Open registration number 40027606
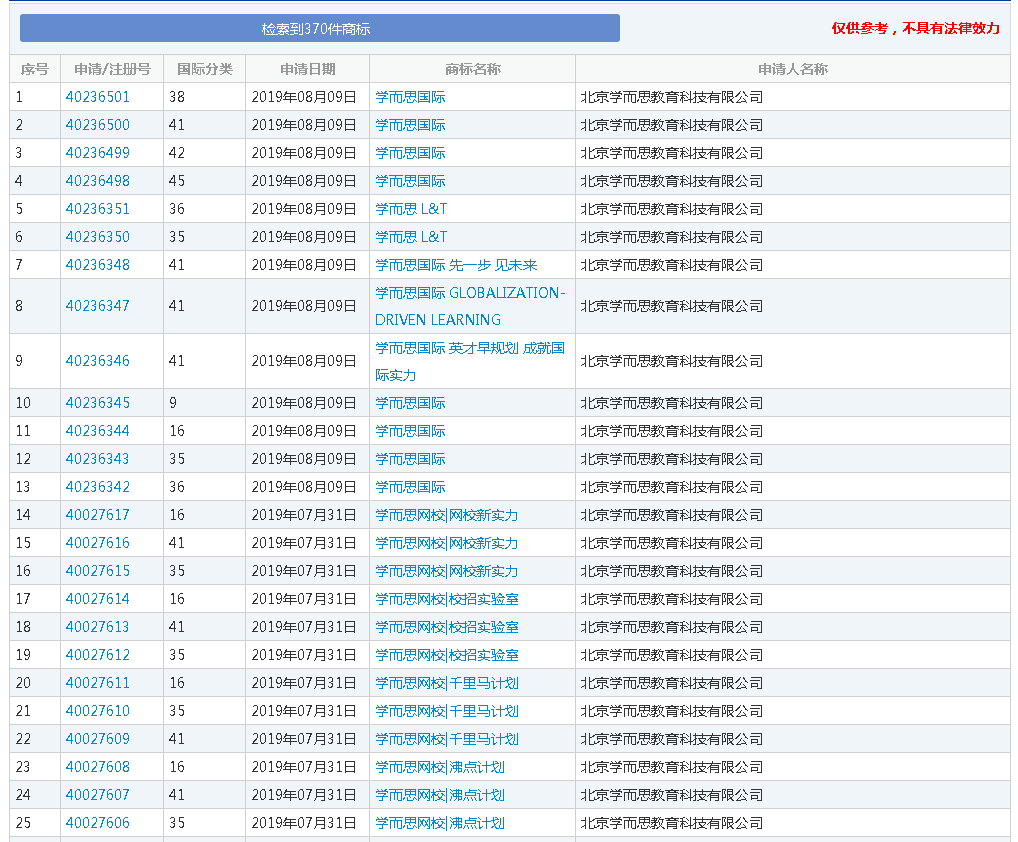The image size is (1018, 842). (x=97, y=823)
